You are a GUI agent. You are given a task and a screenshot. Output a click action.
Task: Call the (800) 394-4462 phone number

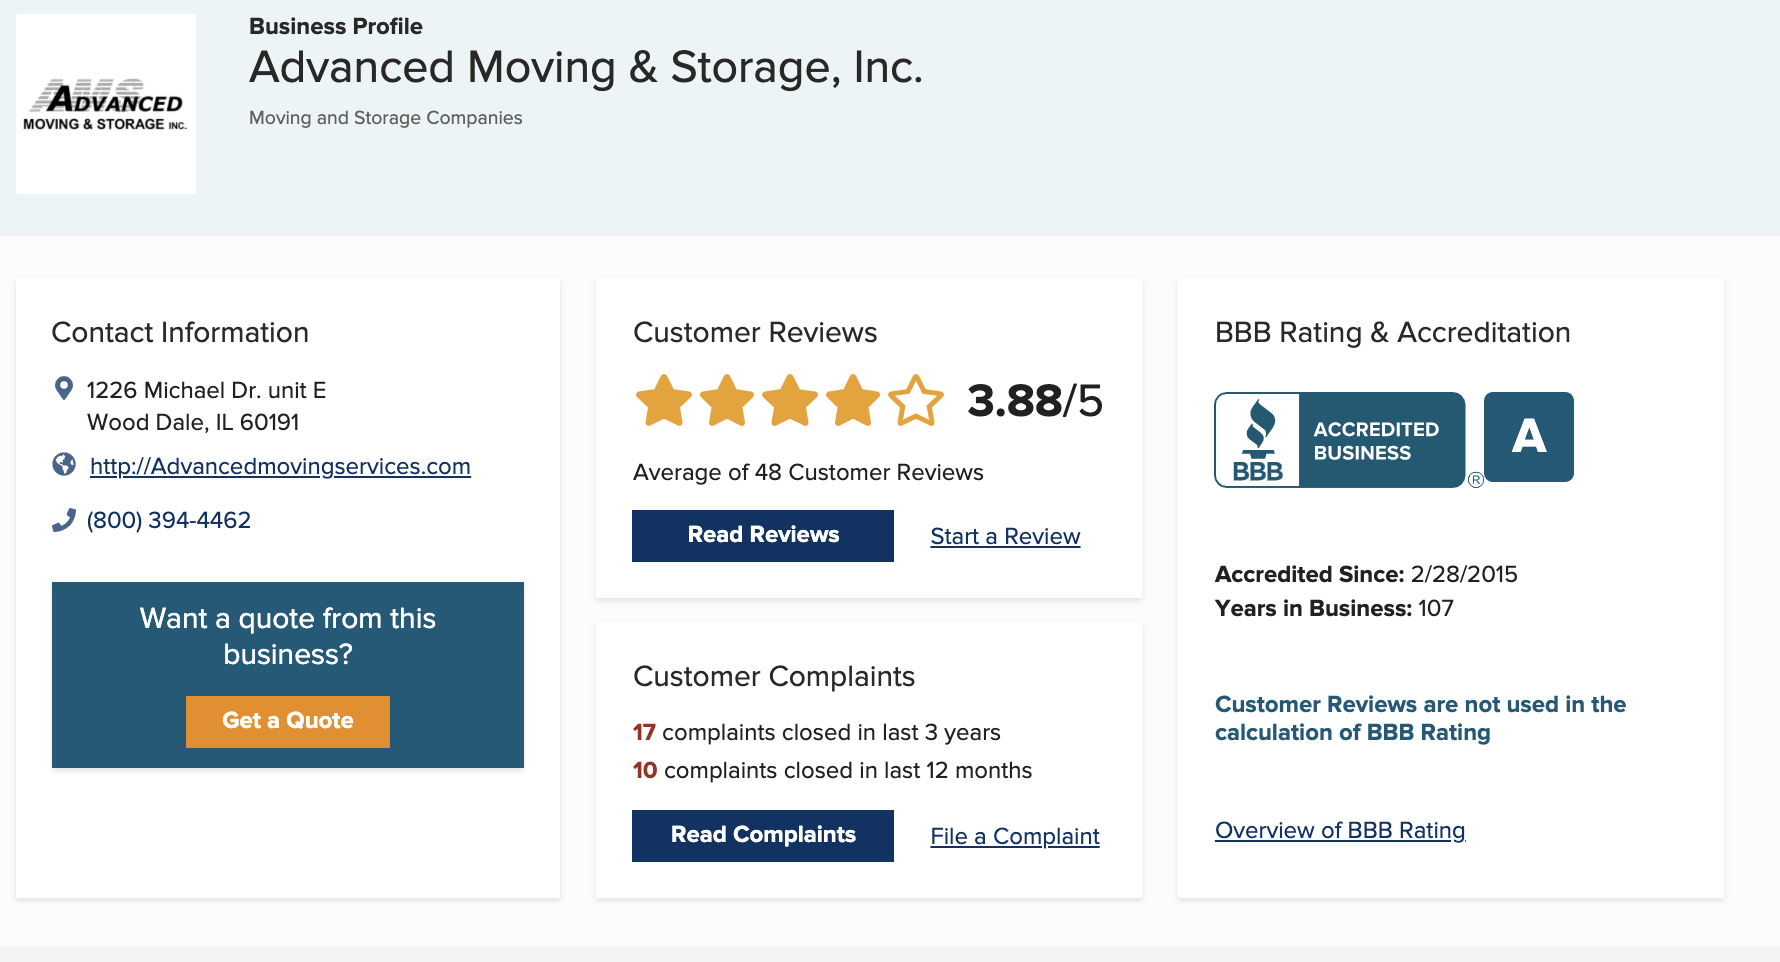click(169, 520)
